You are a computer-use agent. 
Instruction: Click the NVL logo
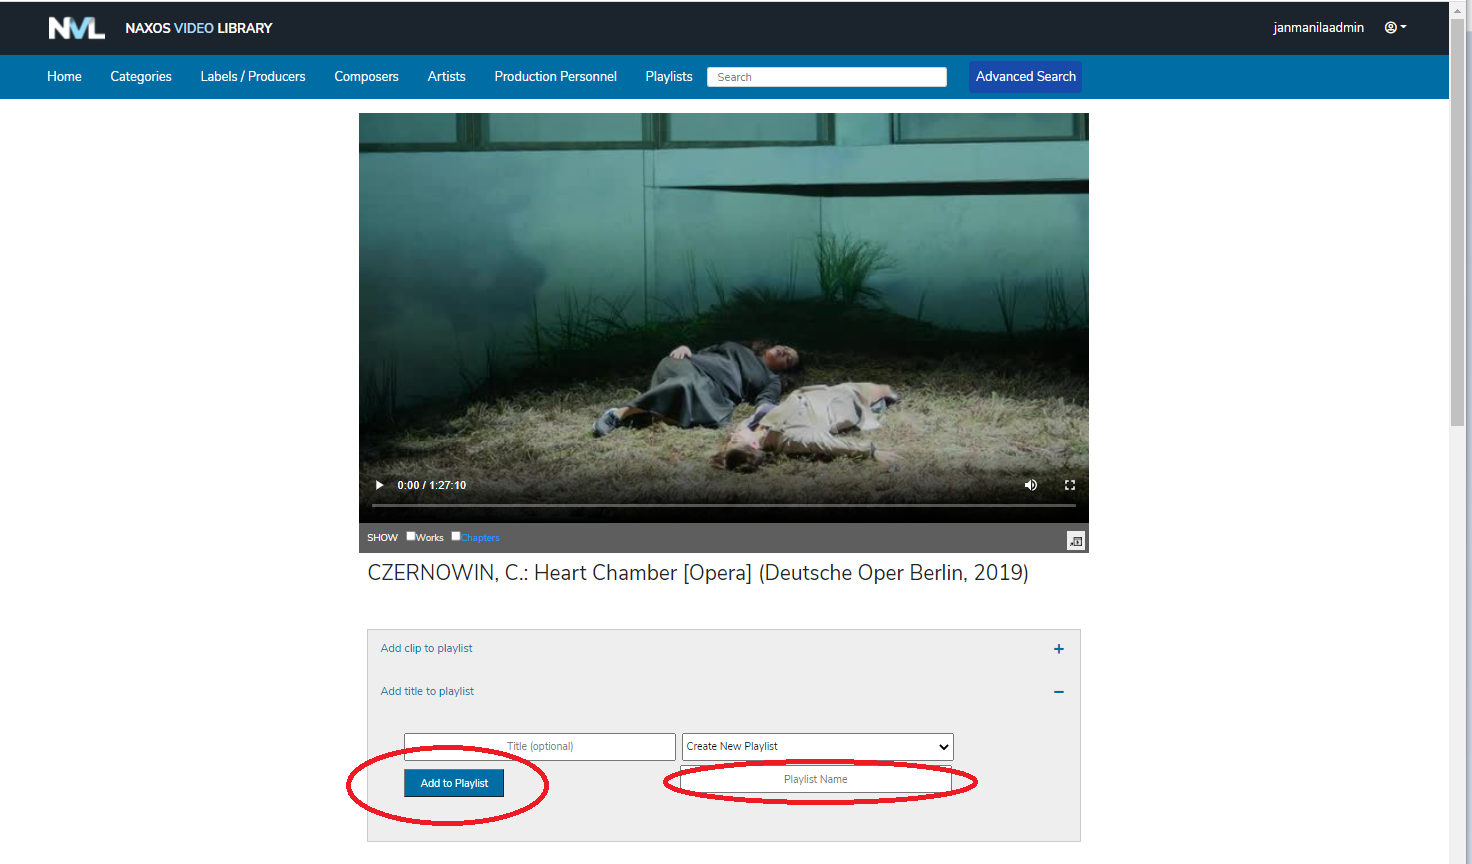pos(76,28)
